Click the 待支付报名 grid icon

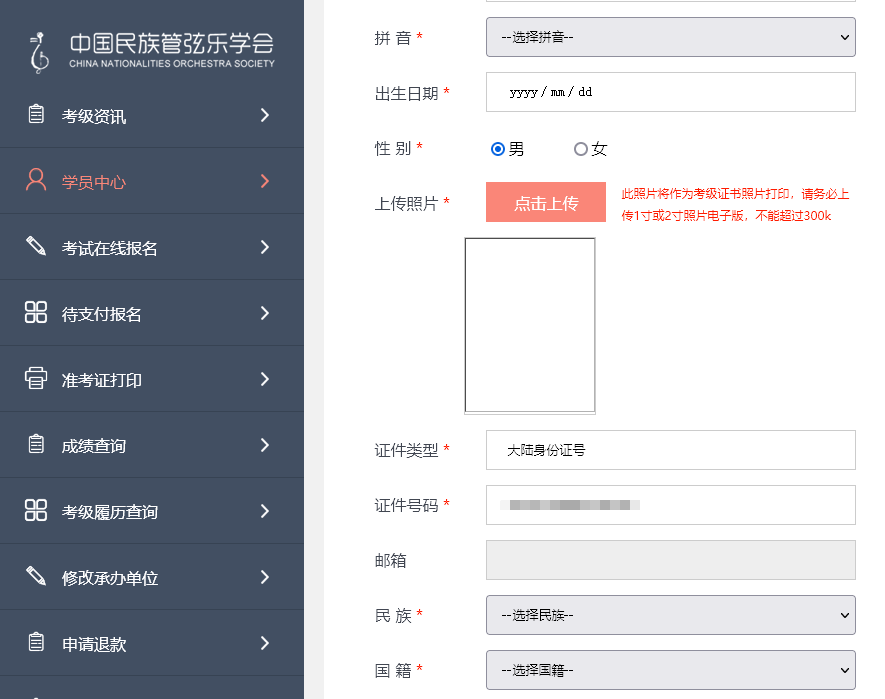pos(37,312)
